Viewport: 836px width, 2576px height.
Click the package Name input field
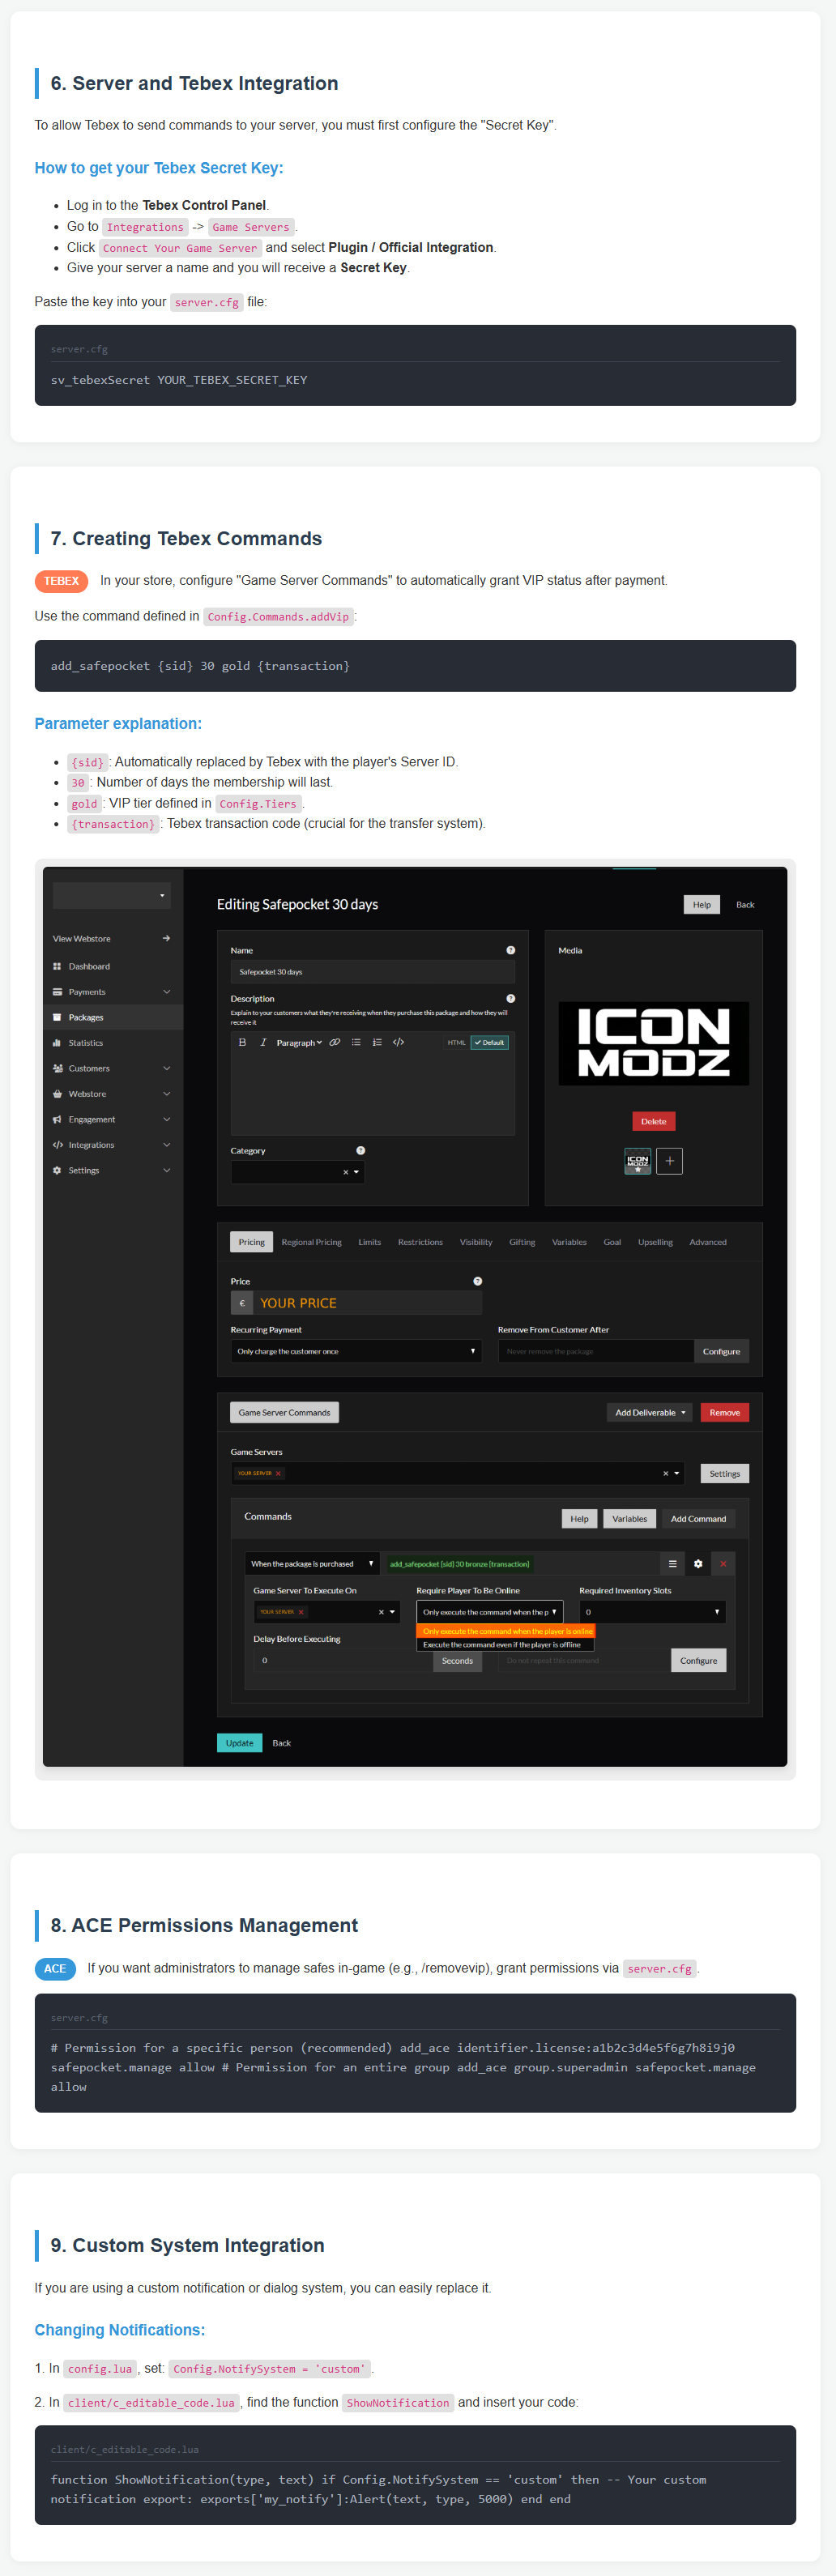tap(372, 971)
